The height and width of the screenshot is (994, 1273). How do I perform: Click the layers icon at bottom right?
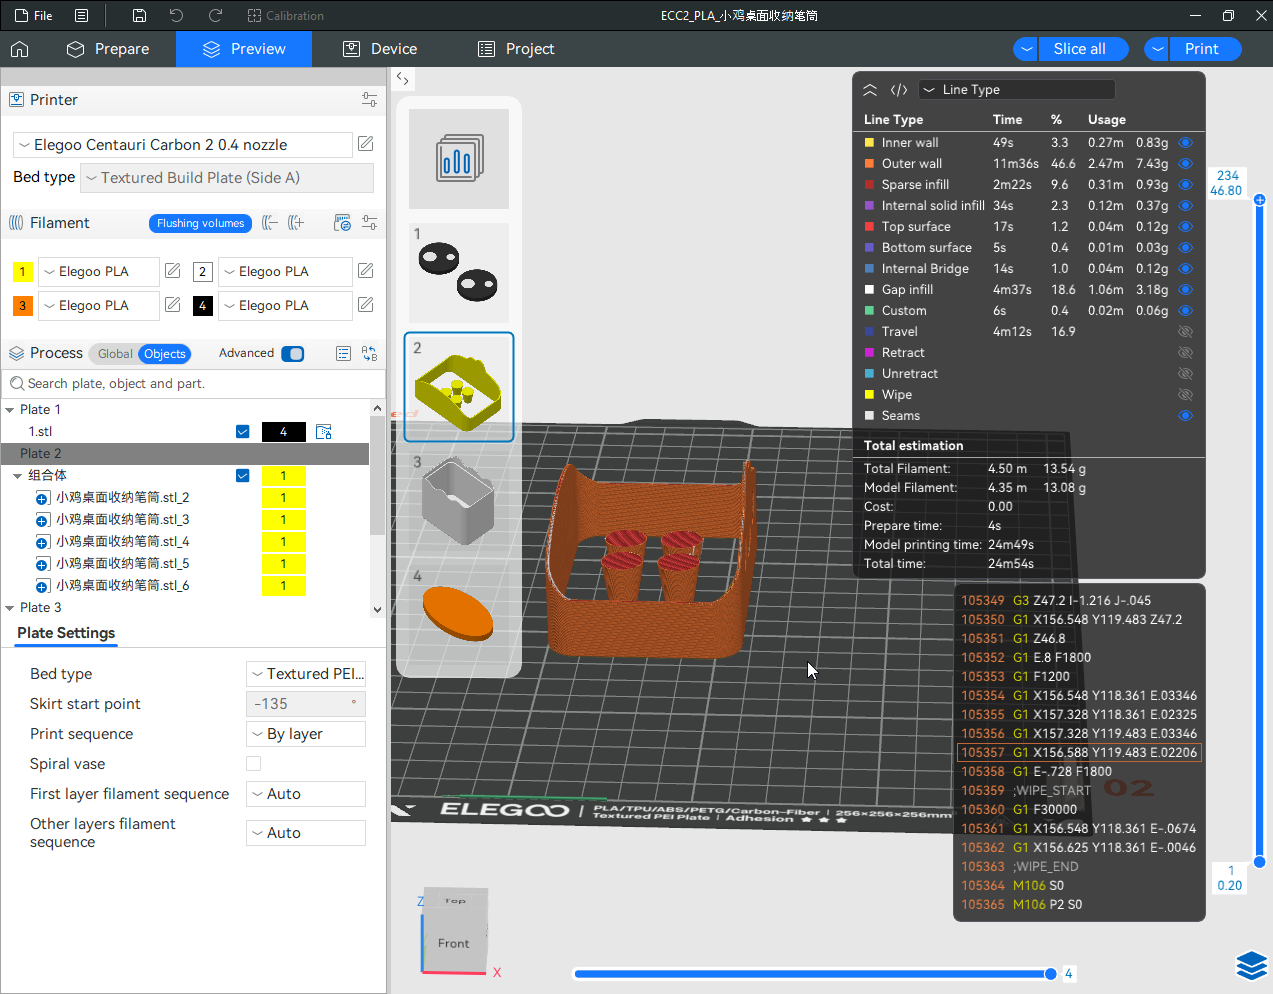click(x=1251, y=965)
